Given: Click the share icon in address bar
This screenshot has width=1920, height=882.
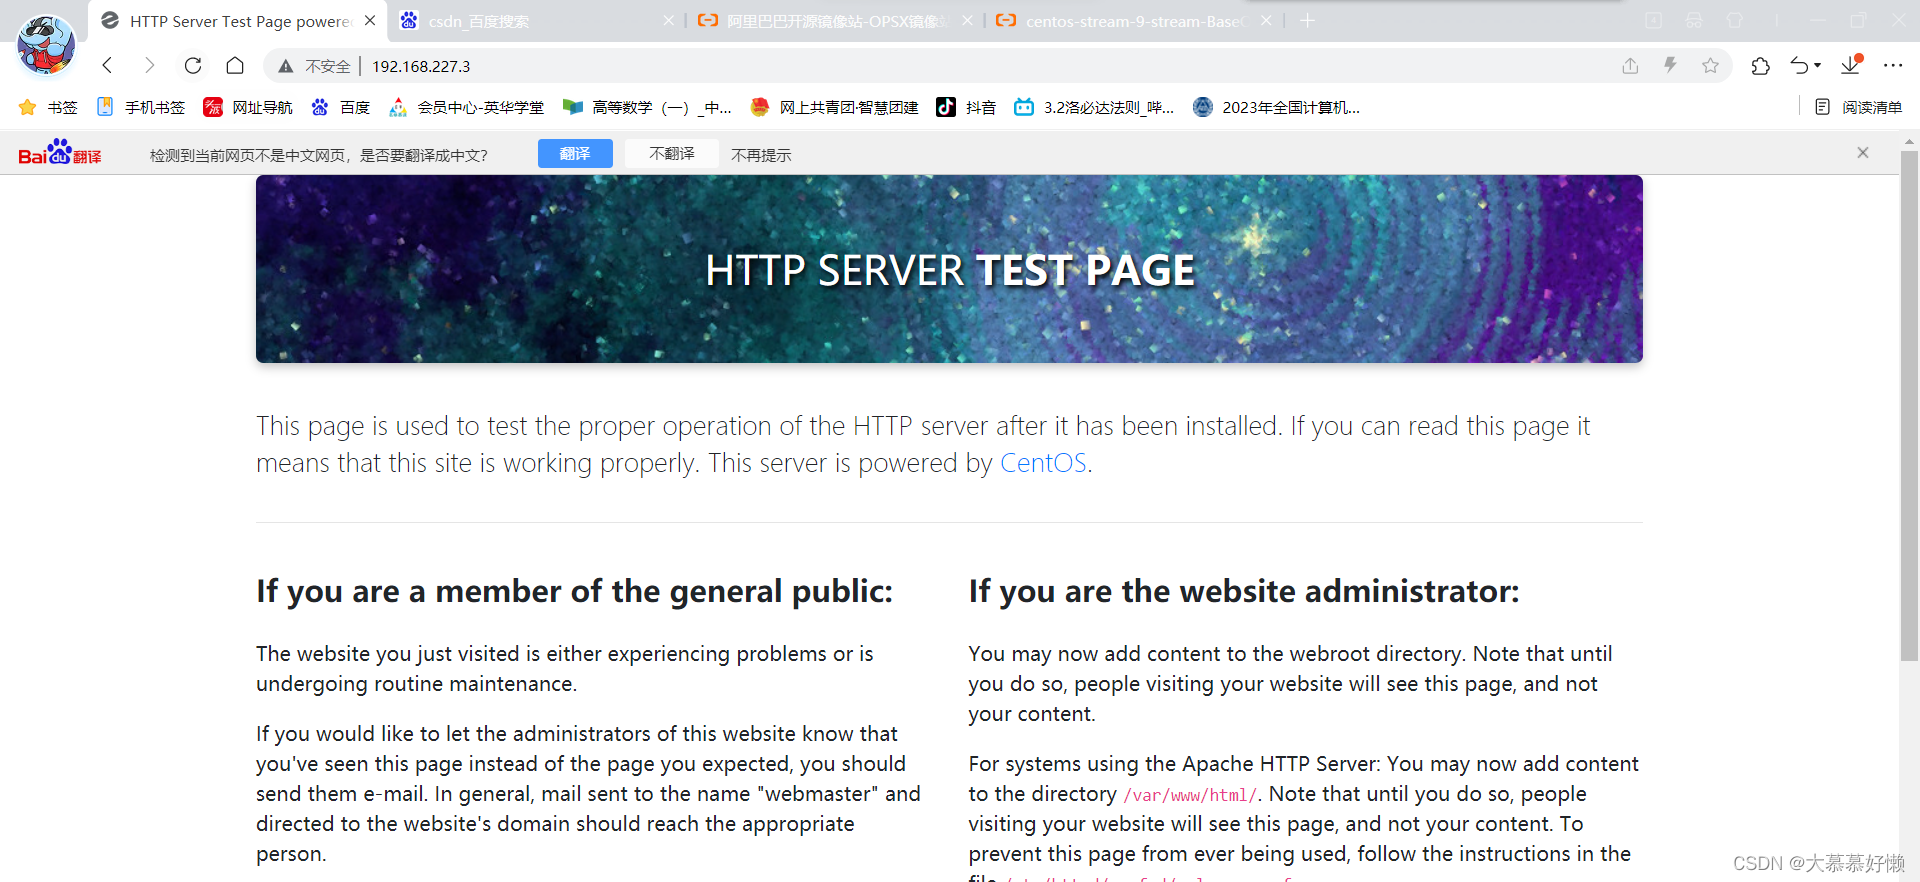Looking at the screenshot, I should [x=1630, y=66].
